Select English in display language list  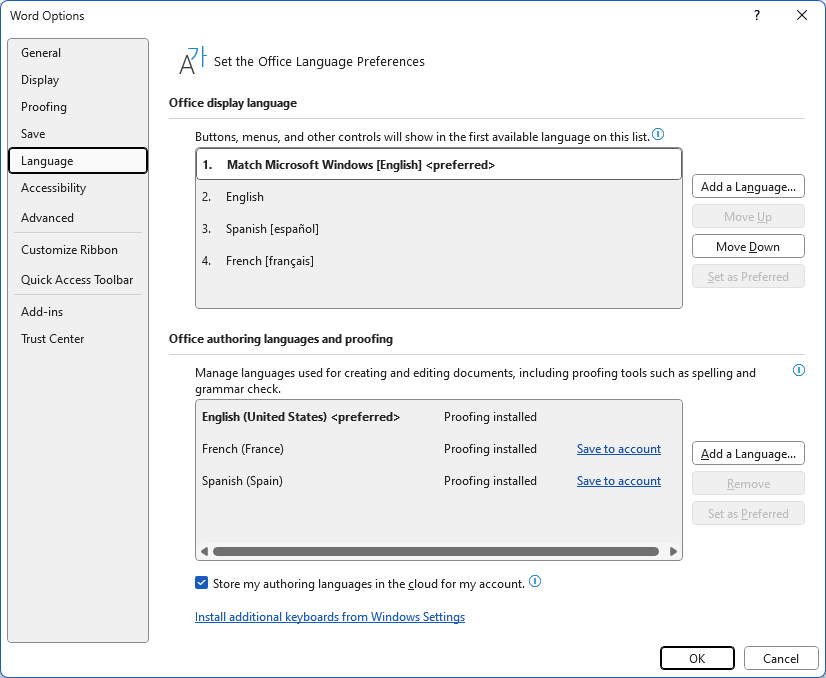click(x=439, y=197)
